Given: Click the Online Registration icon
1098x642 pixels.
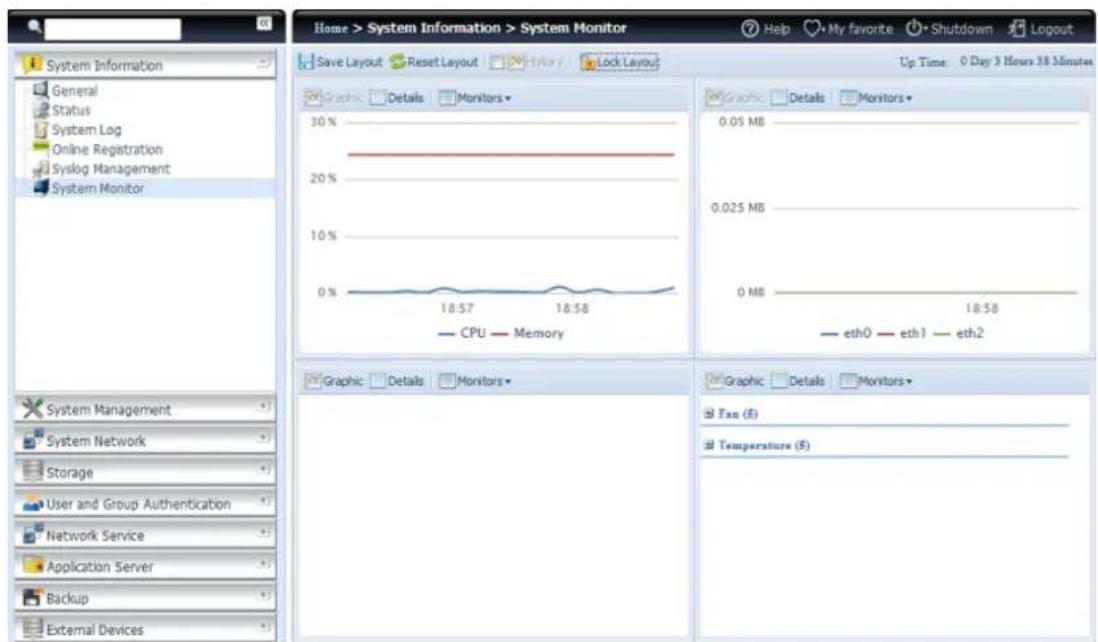Looking at the screenshot, I should click(x=41, y=147).
